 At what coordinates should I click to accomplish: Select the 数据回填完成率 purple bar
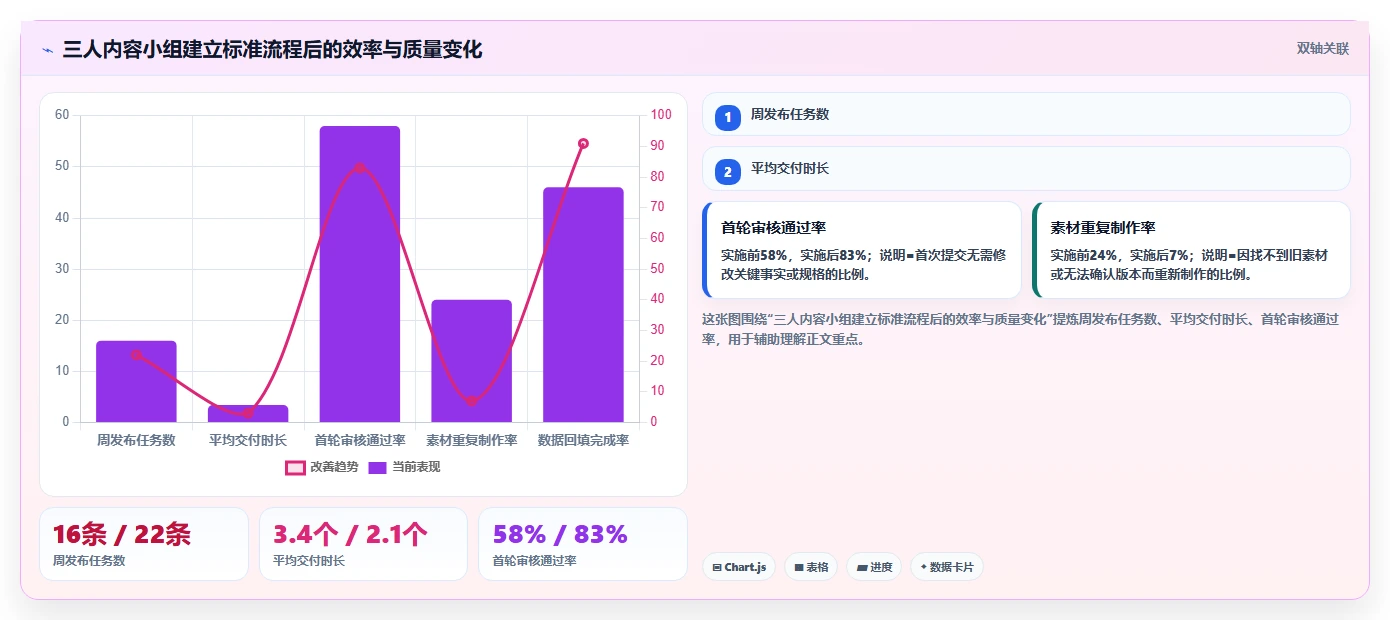[583, 304]
